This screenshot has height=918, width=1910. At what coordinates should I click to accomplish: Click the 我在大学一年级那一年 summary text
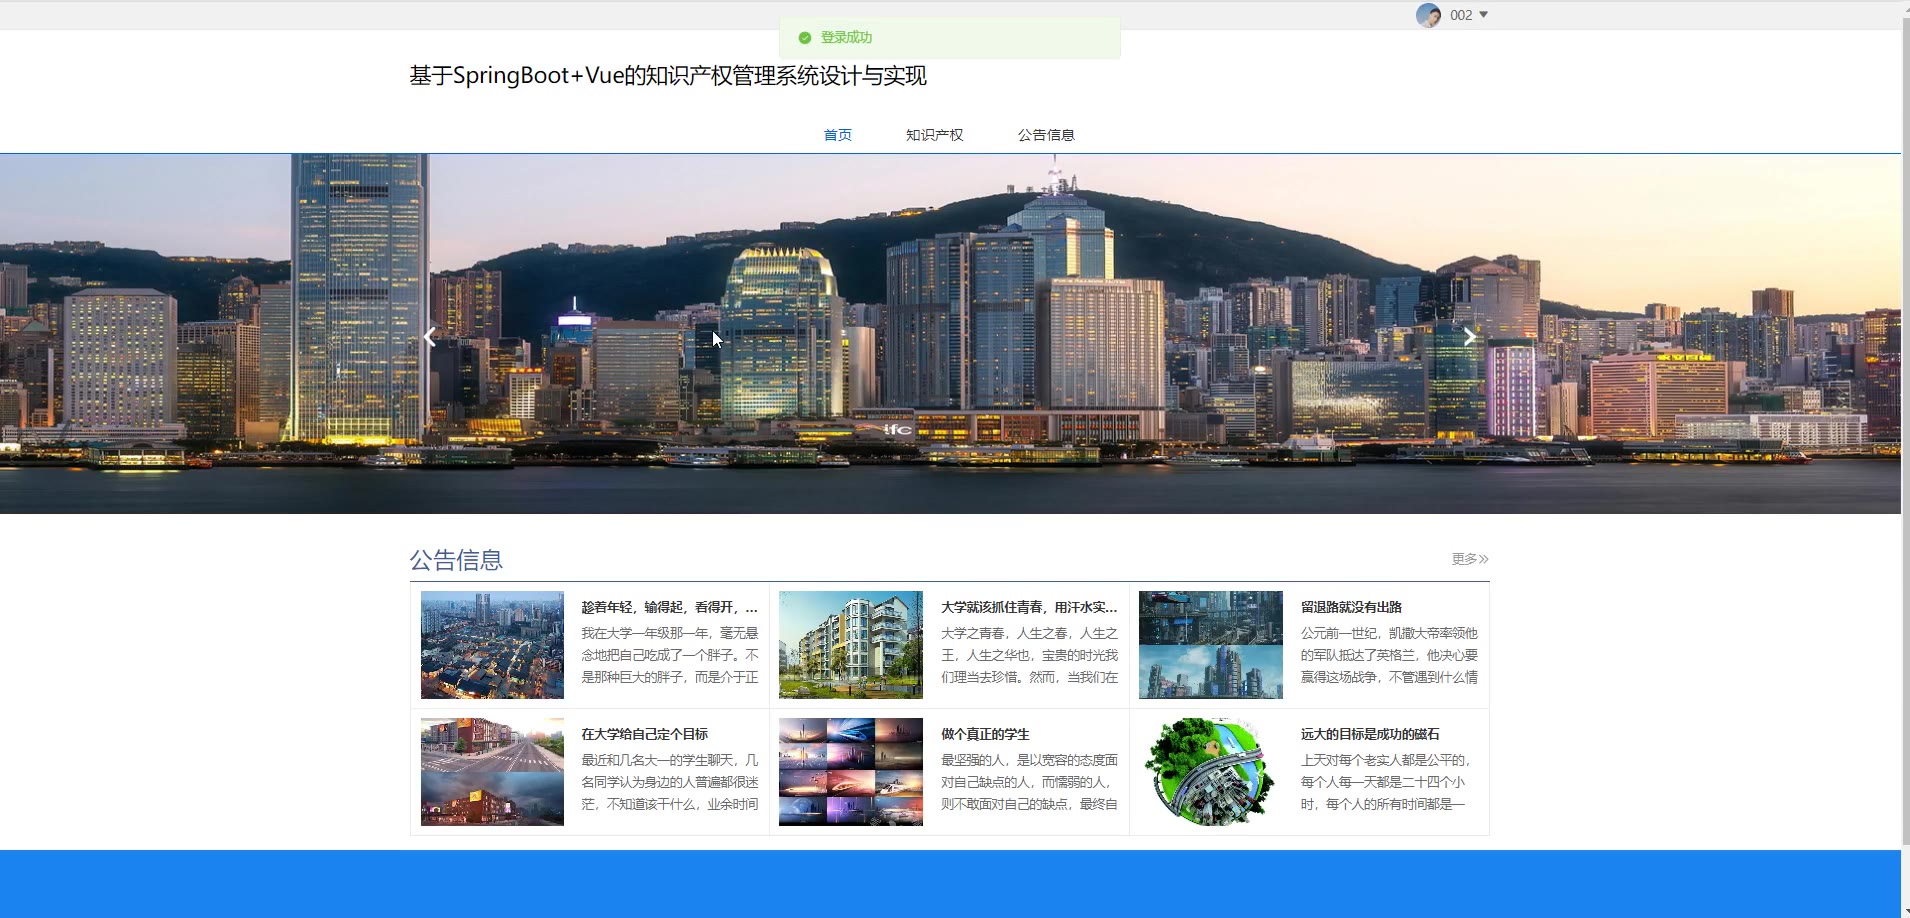tap(670, 655)
